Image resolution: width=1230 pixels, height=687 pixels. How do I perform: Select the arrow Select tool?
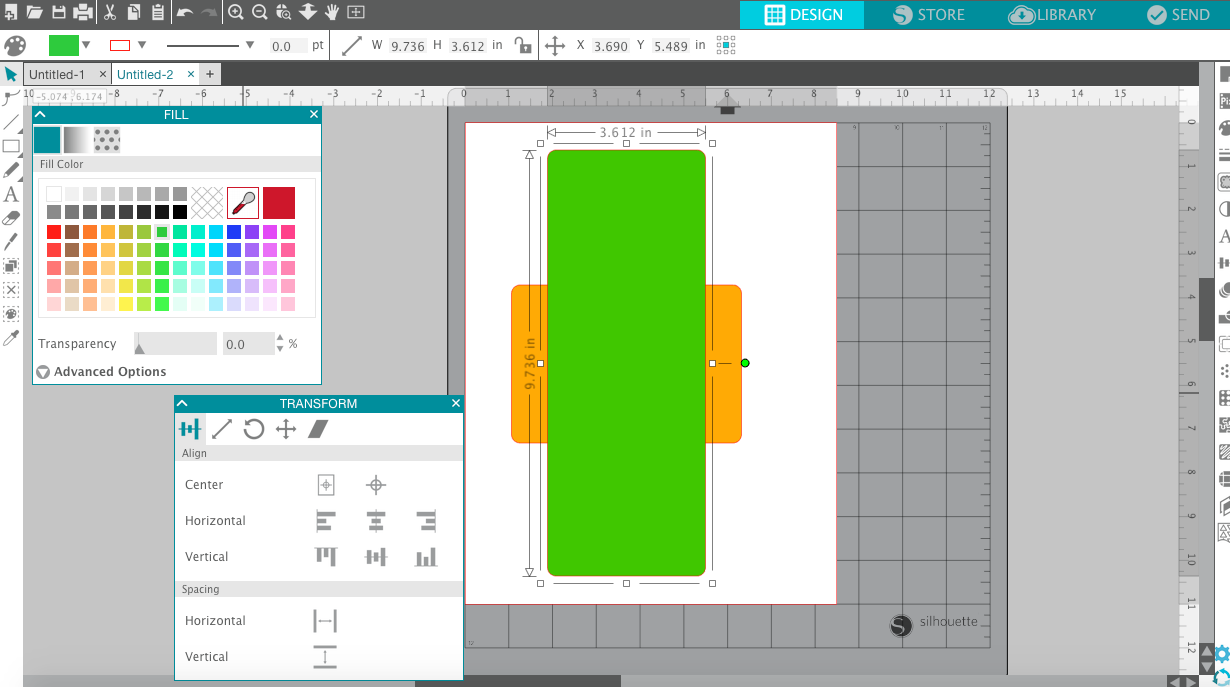[x=11, y=74]
